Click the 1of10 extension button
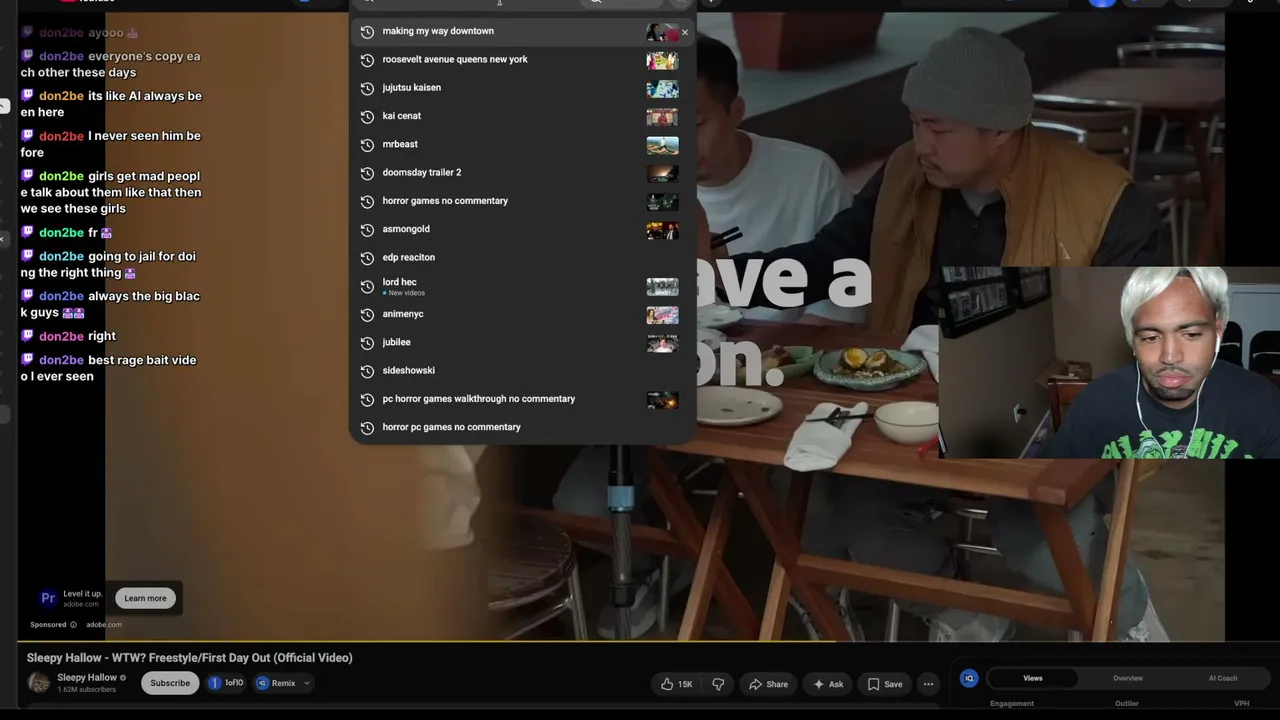Viewport: 1280px width, 720px height. click(x=227, y=683)
